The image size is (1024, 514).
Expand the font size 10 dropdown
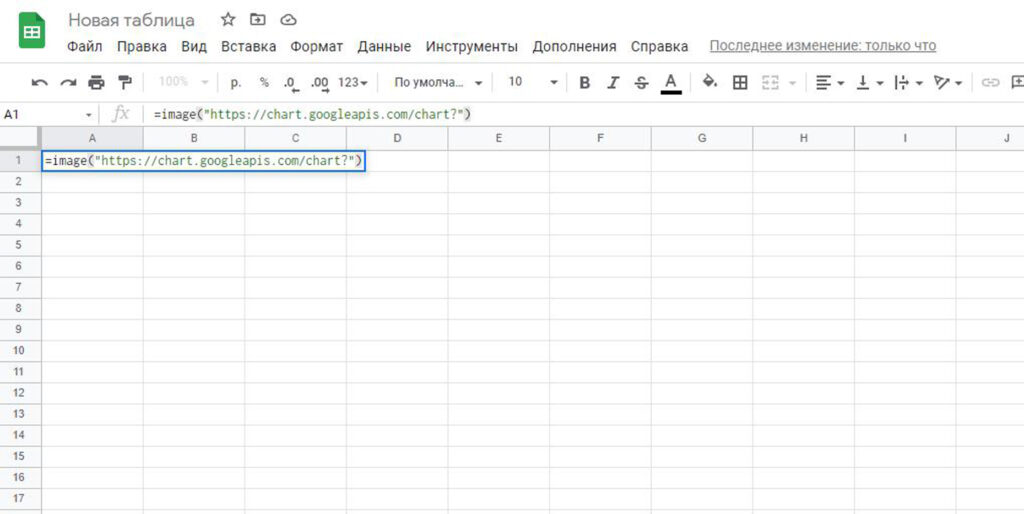532,82
